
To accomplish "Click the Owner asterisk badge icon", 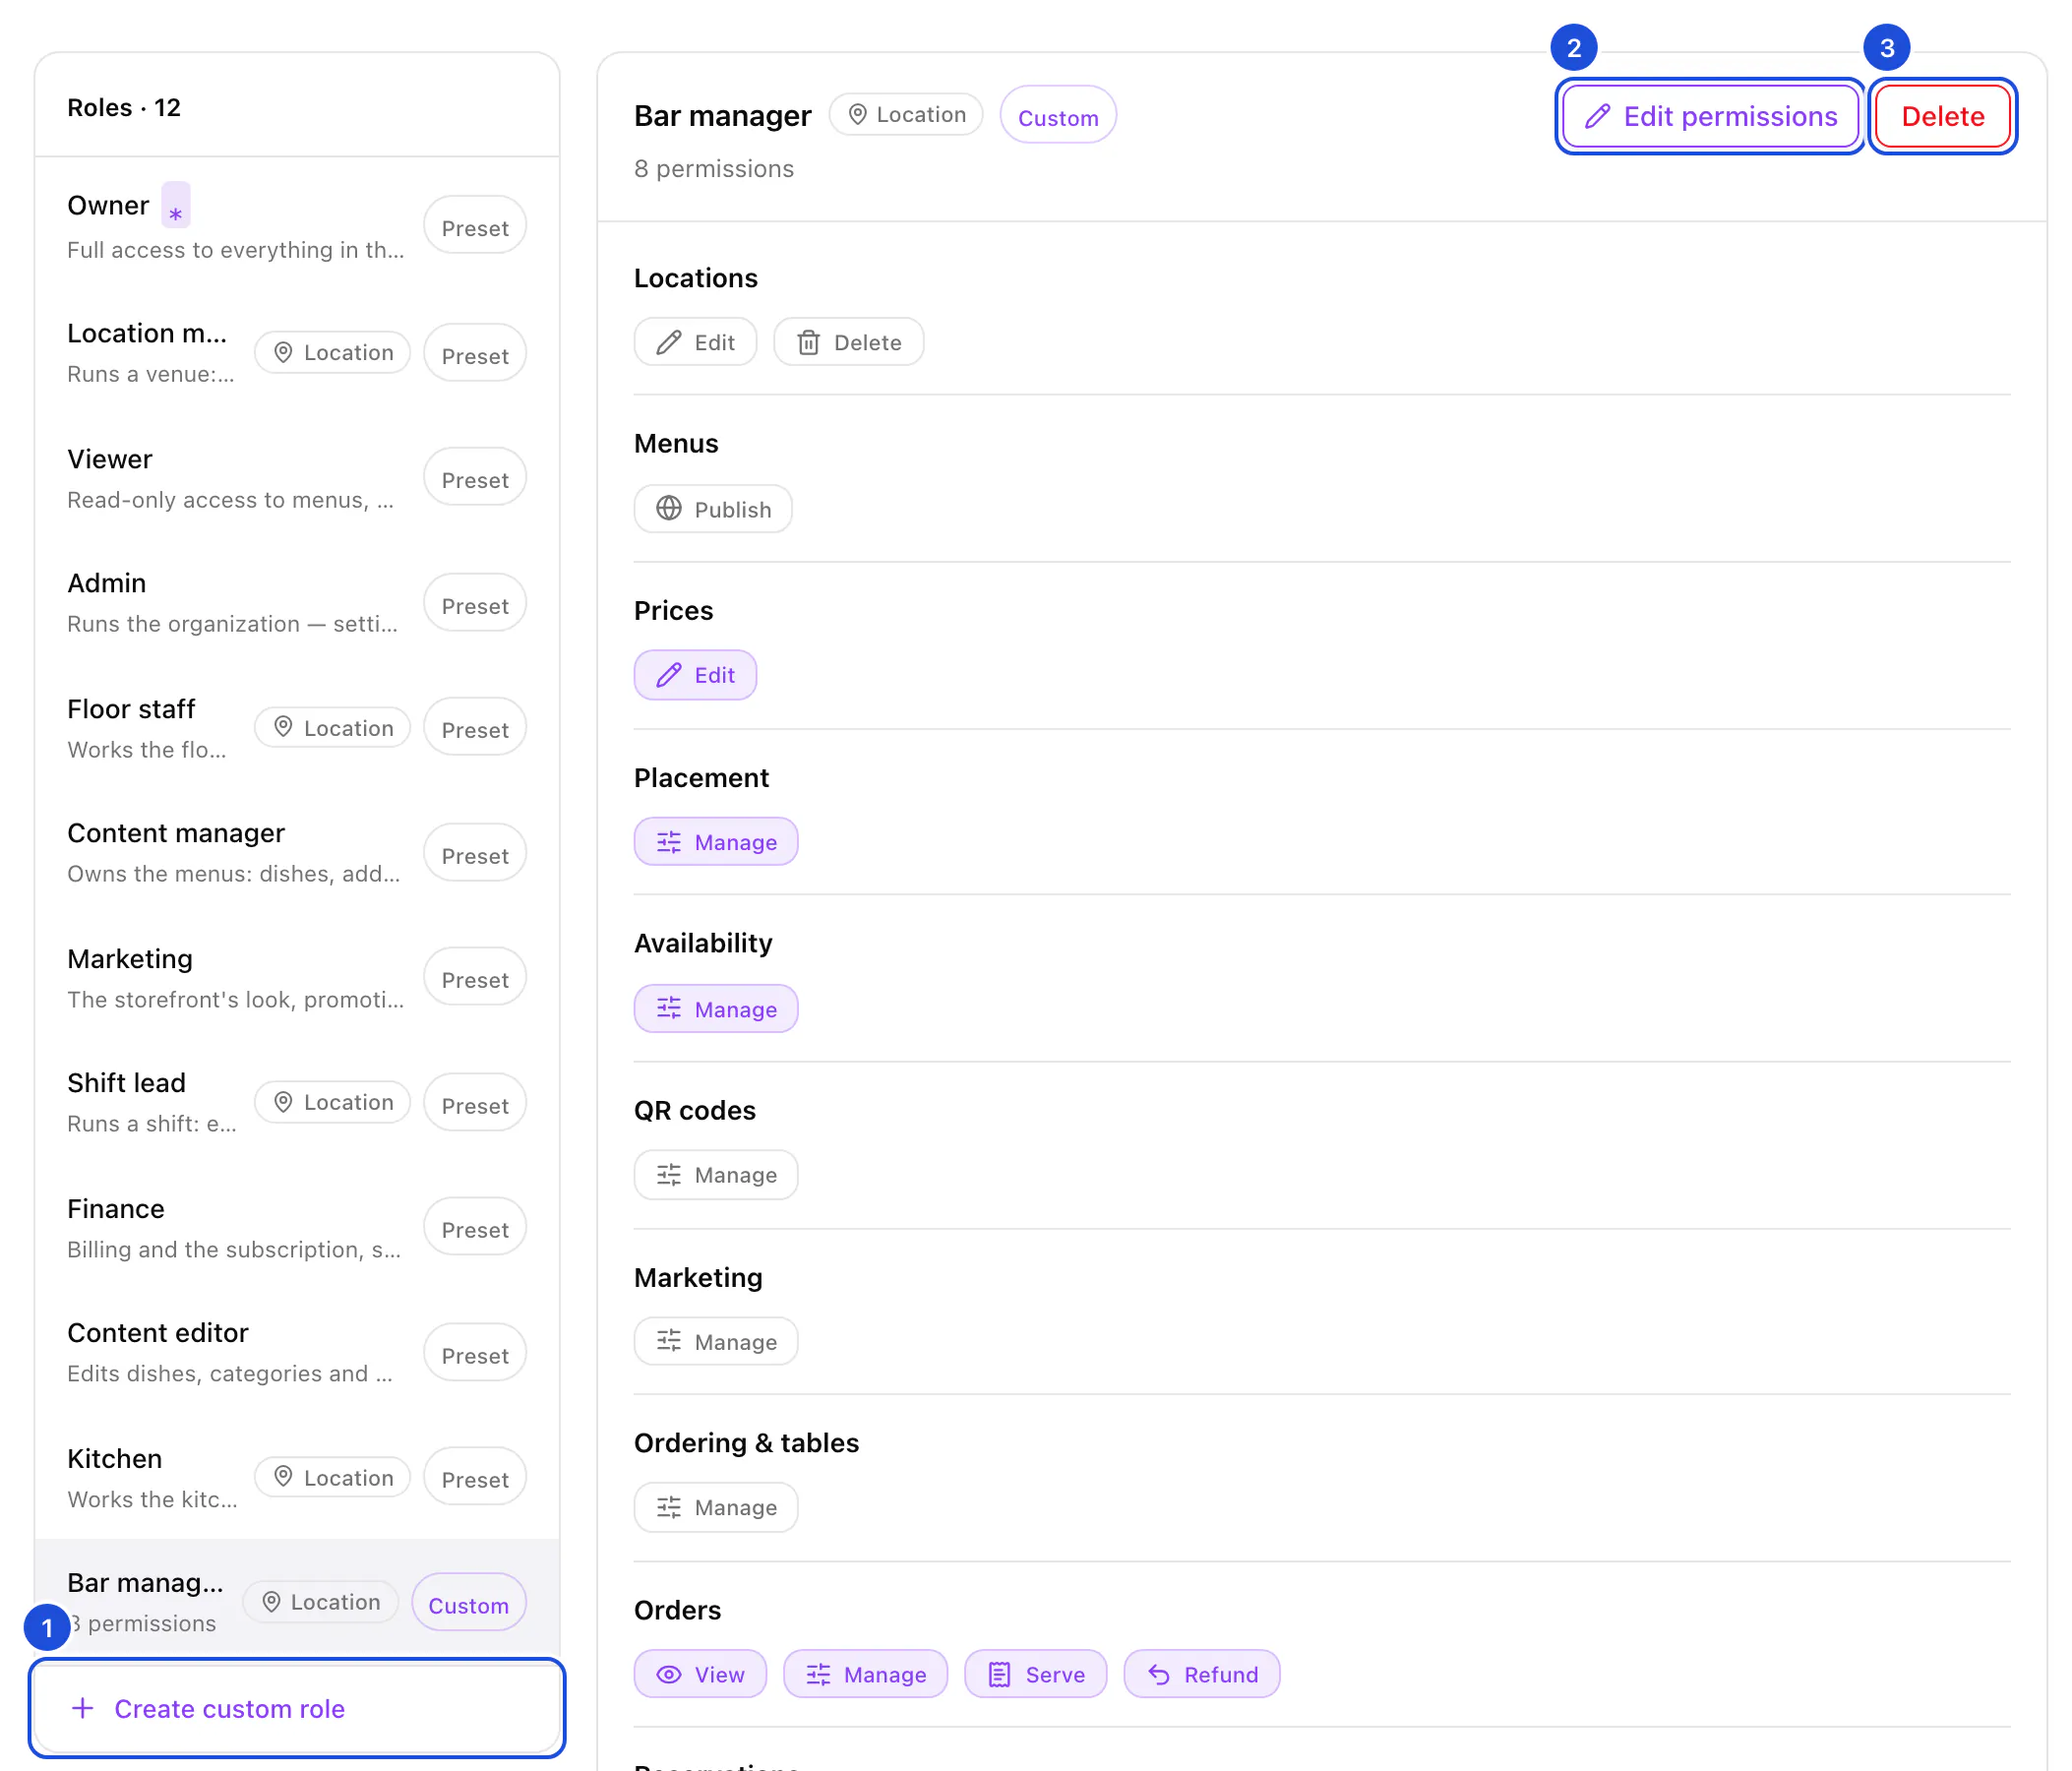I will coord(176,206).
